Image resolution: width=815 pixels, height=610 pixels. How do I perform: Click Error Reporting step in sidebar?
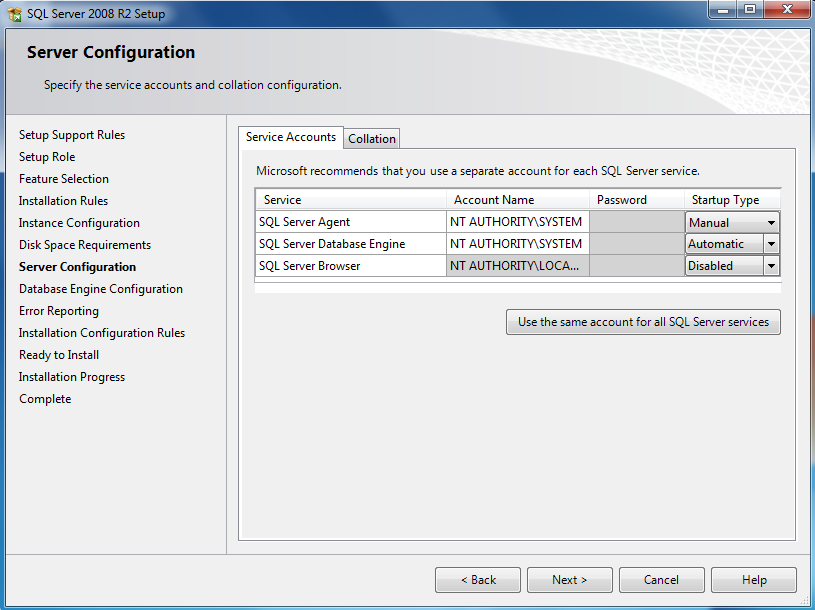coord(59,311)
